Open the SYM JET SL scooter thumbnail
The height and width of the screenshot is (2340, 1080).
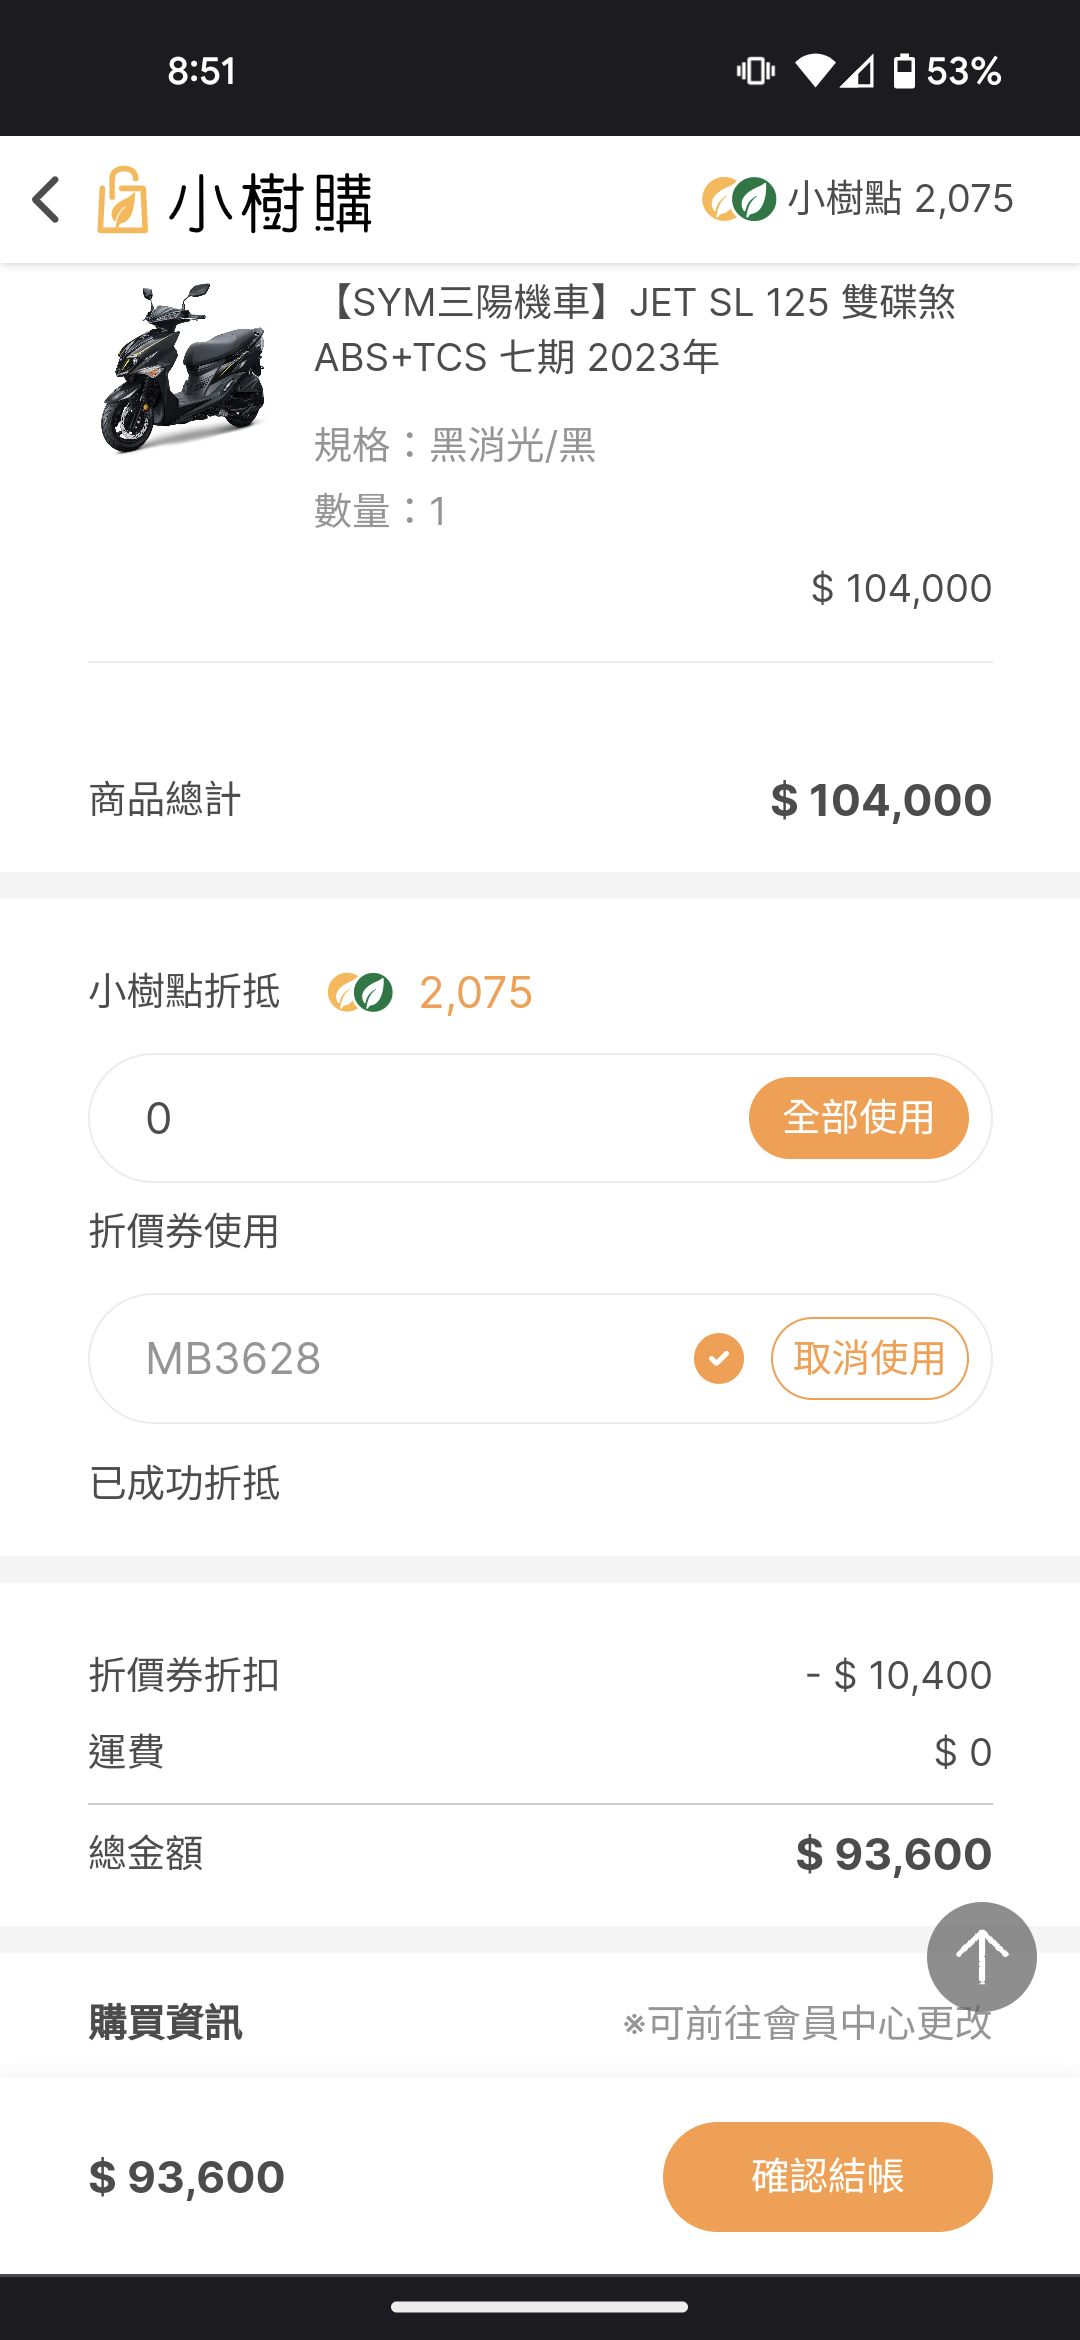(184, 368)
